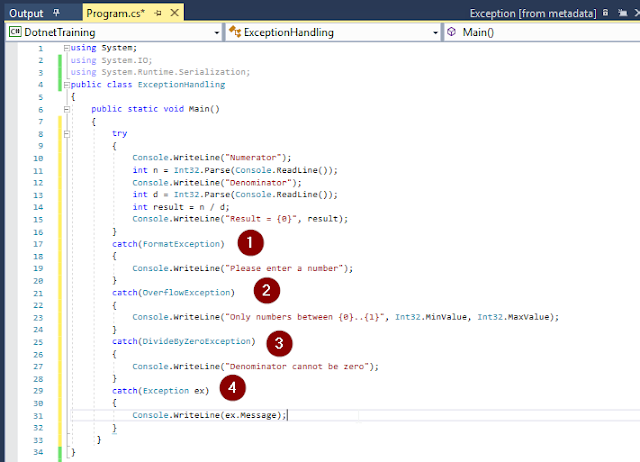Switch to the Output tab
This screenshot has height=462, width=640.
click(26, 13)
